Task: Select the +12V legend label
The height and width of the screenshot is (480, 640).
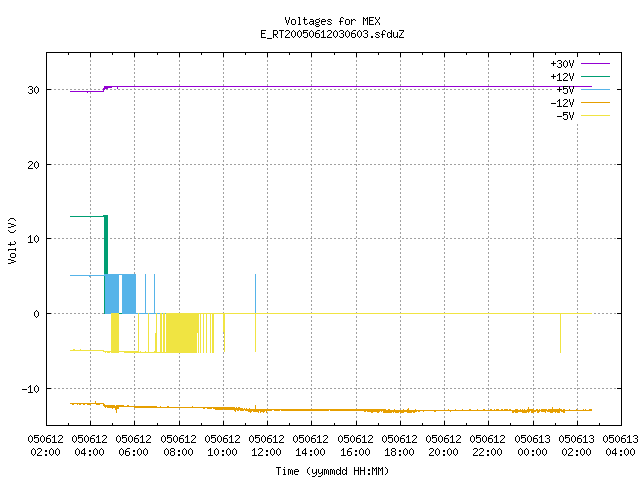Action: (x=562, y=77)
